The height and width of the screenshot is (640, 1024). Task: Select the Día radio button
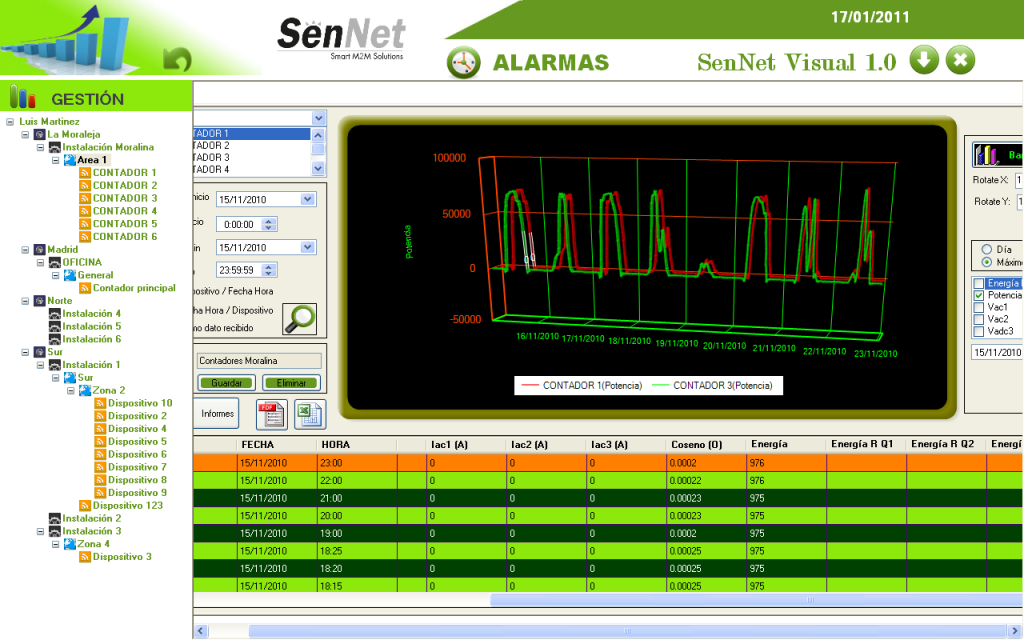click(x=987, y=249)
